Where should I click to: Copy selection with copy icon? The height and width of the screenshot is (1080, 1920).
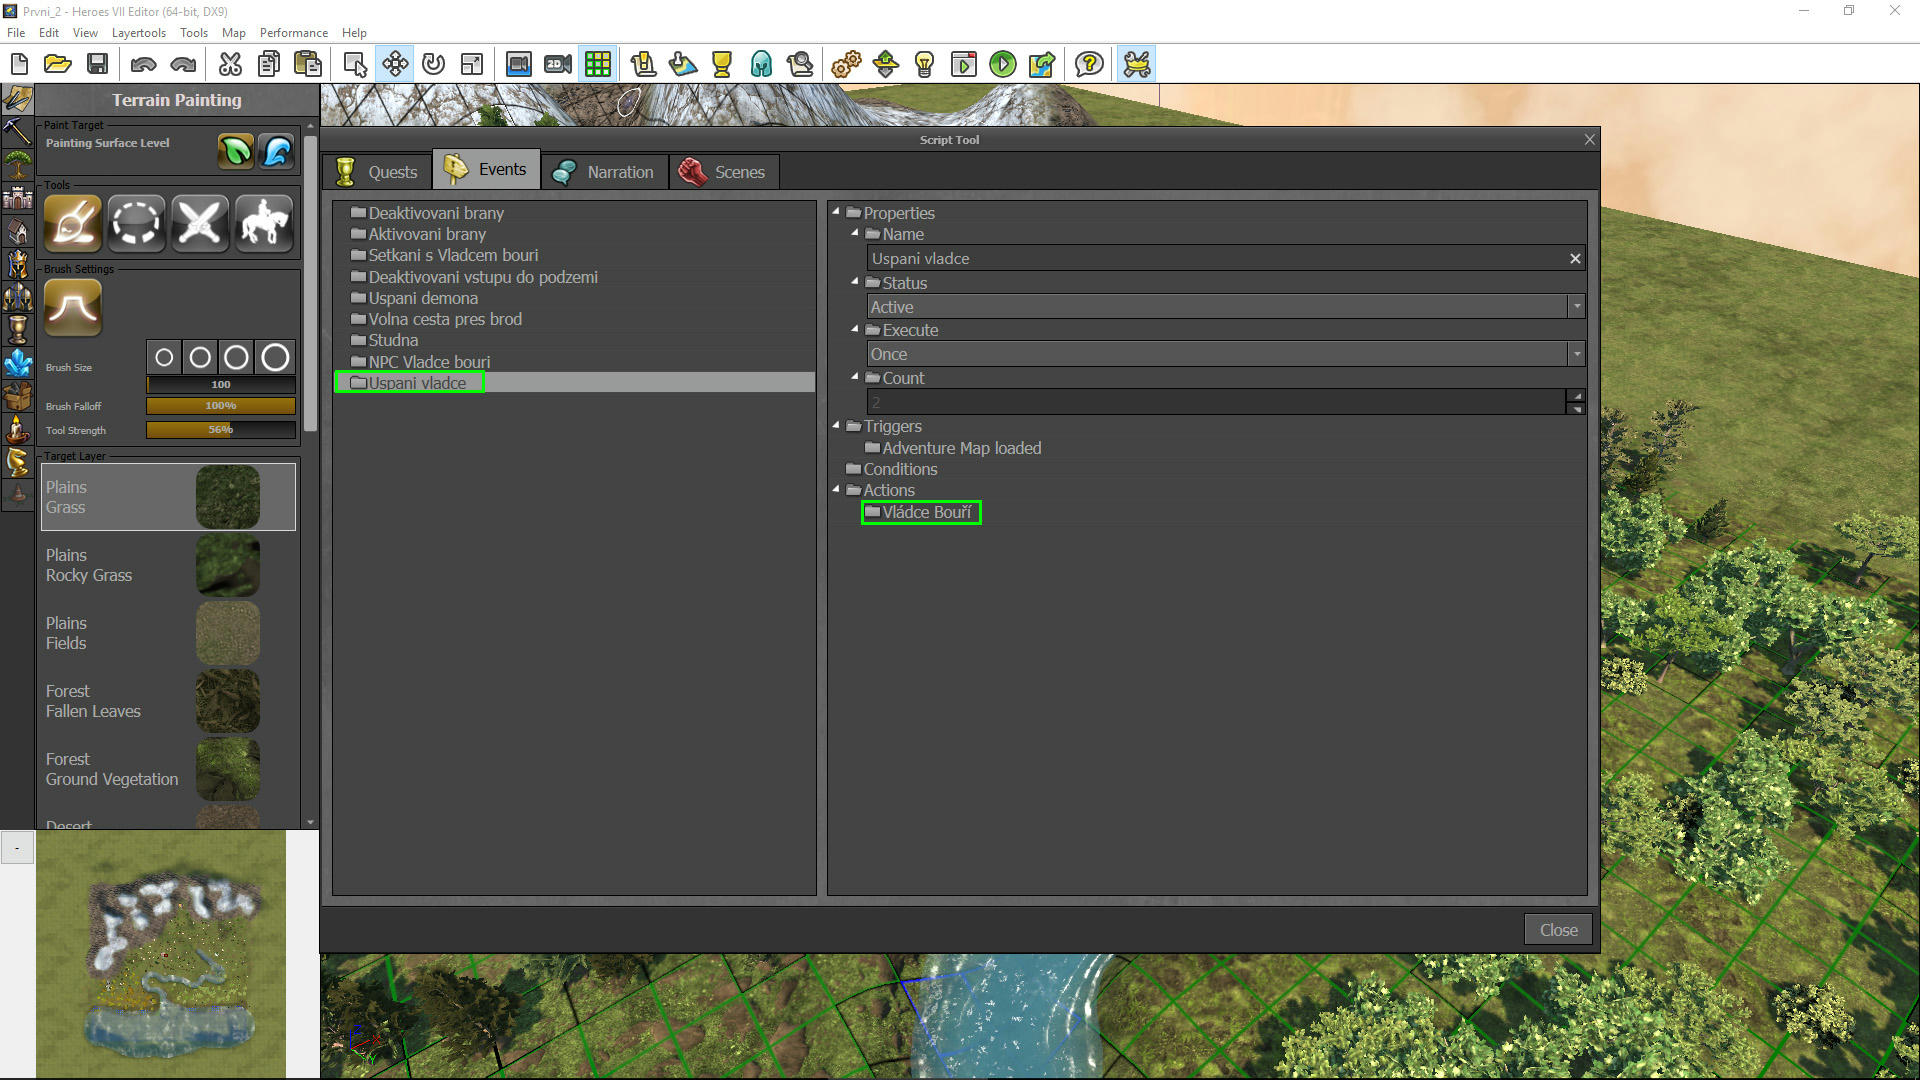268,64
